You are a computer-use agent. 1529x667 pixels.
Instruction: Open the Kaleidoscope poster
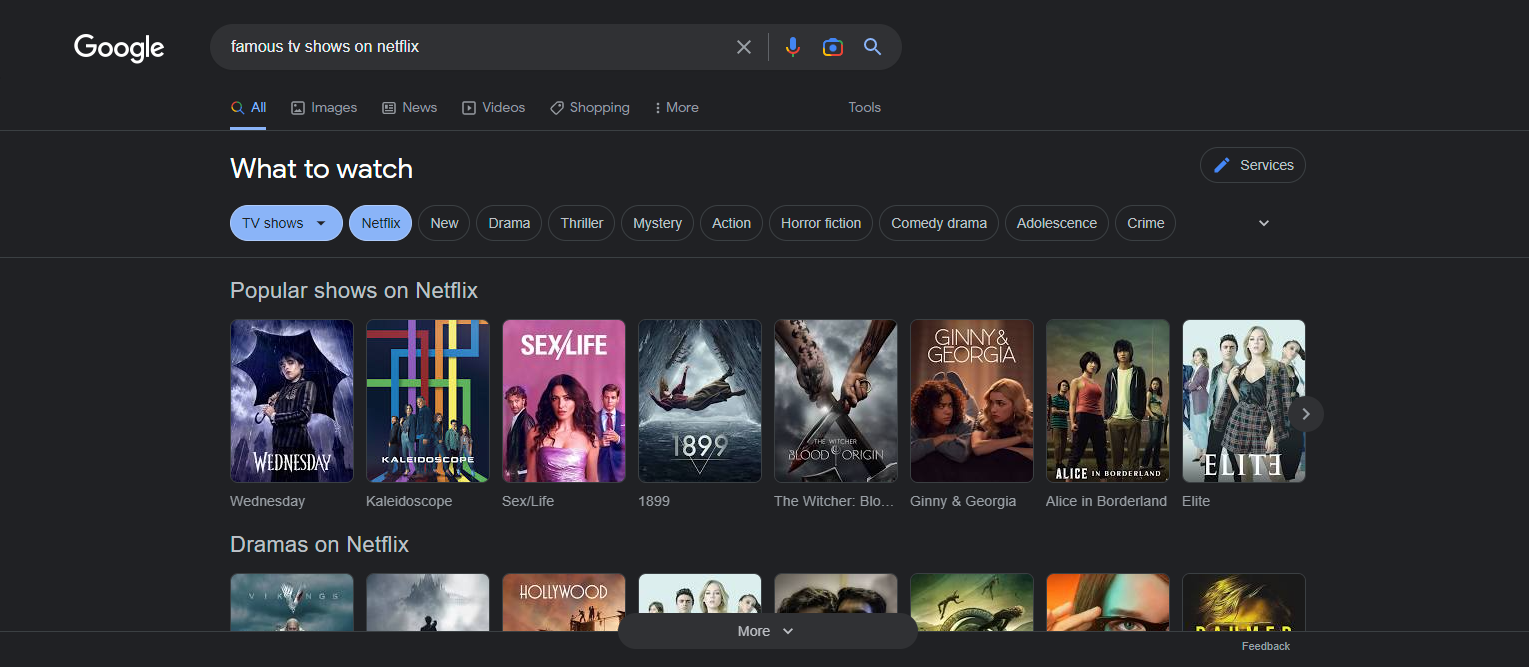(x=428, y=401)
